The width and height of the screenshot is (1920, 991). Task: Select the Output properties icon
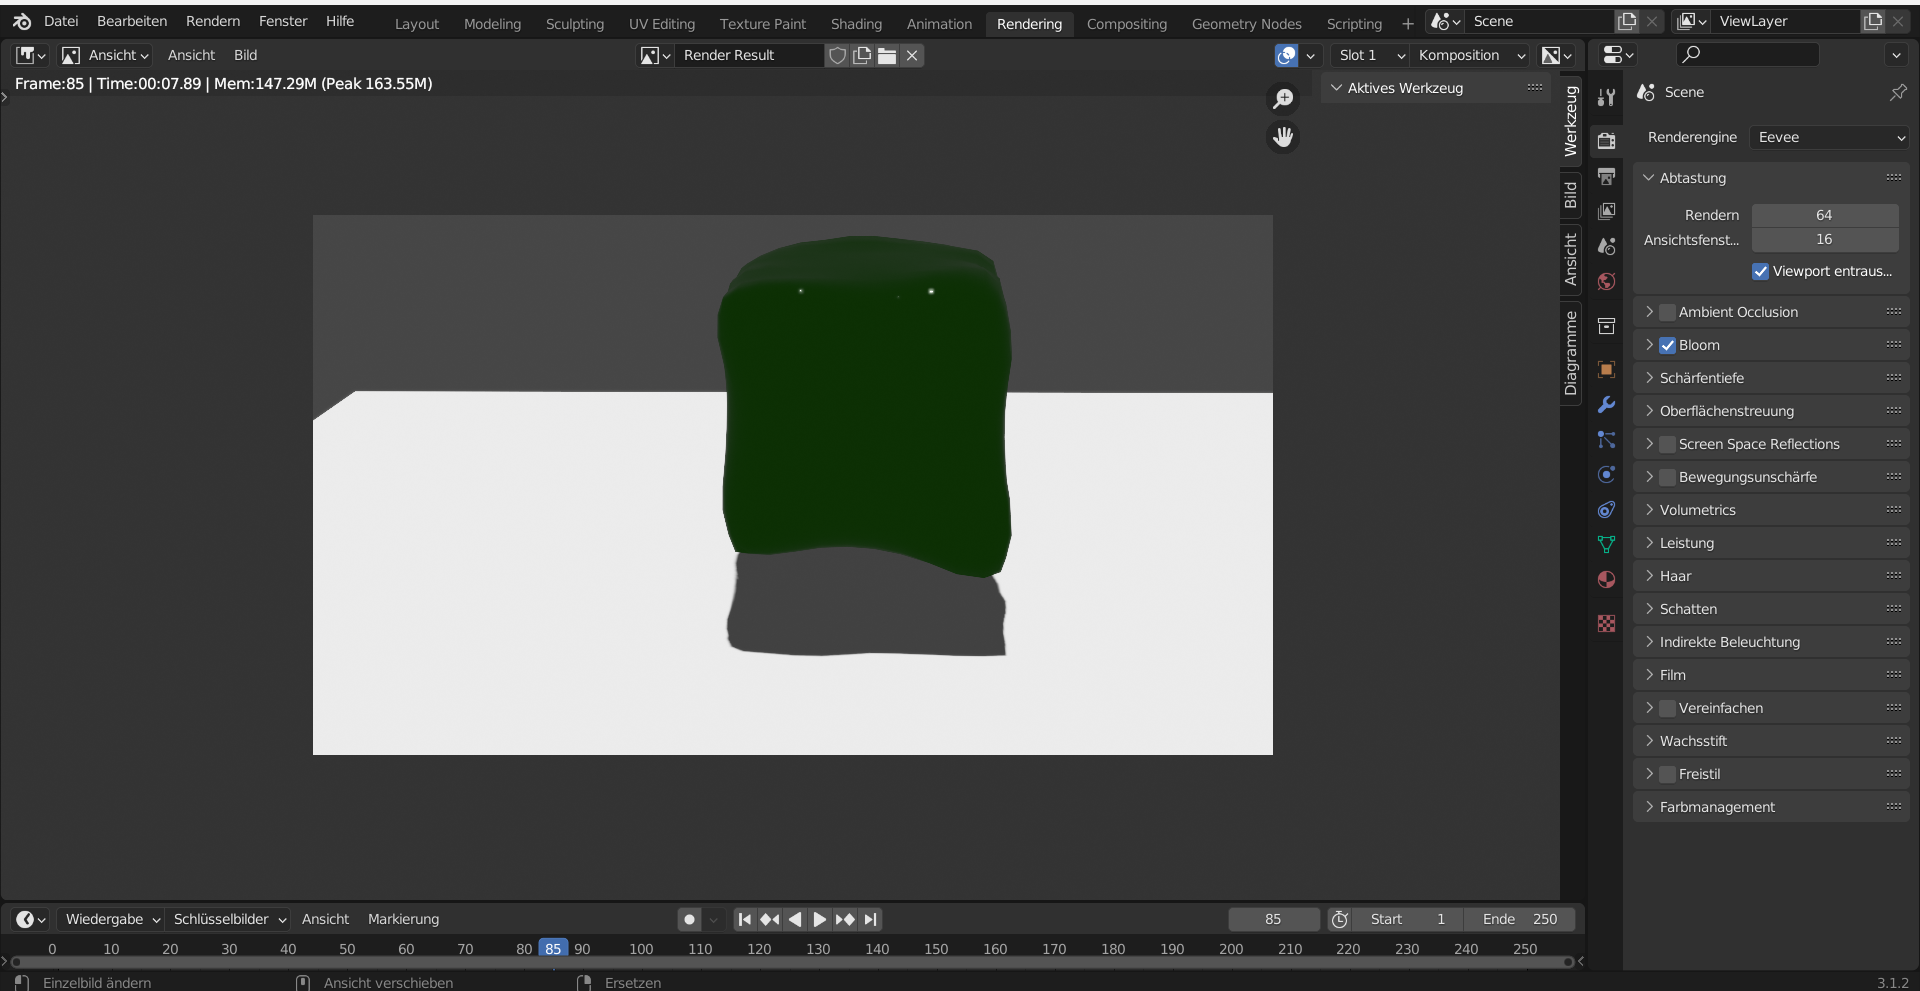pos(1606,175)
